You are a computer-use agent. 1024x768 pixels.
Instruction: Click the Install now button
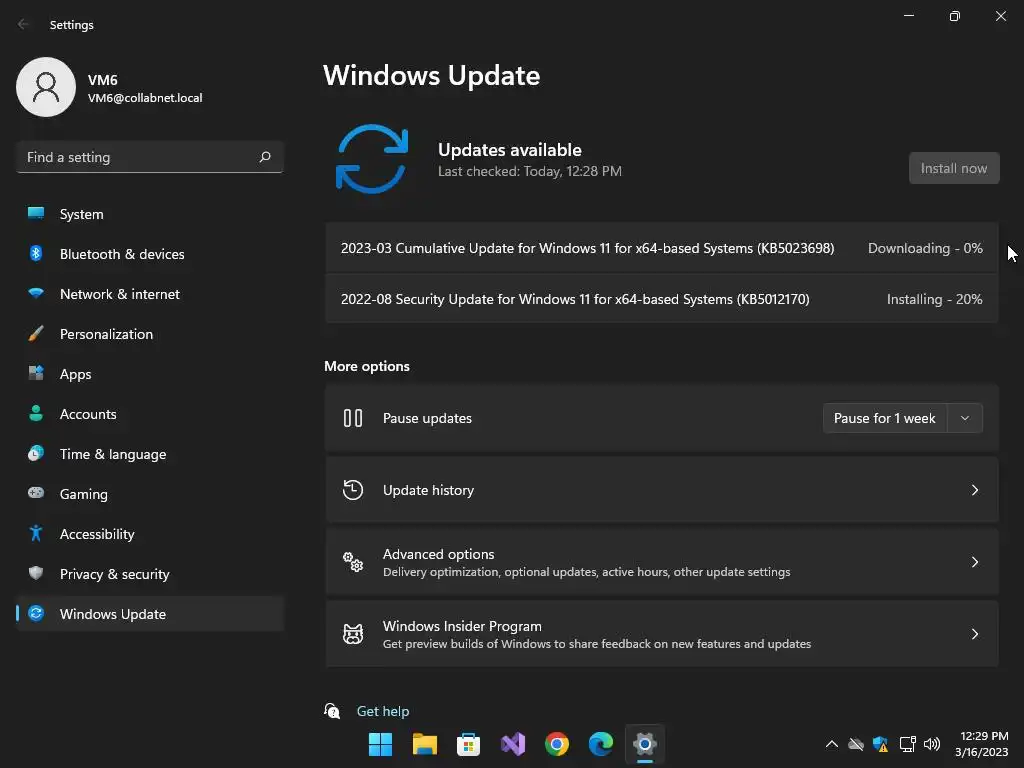point(954,168)
